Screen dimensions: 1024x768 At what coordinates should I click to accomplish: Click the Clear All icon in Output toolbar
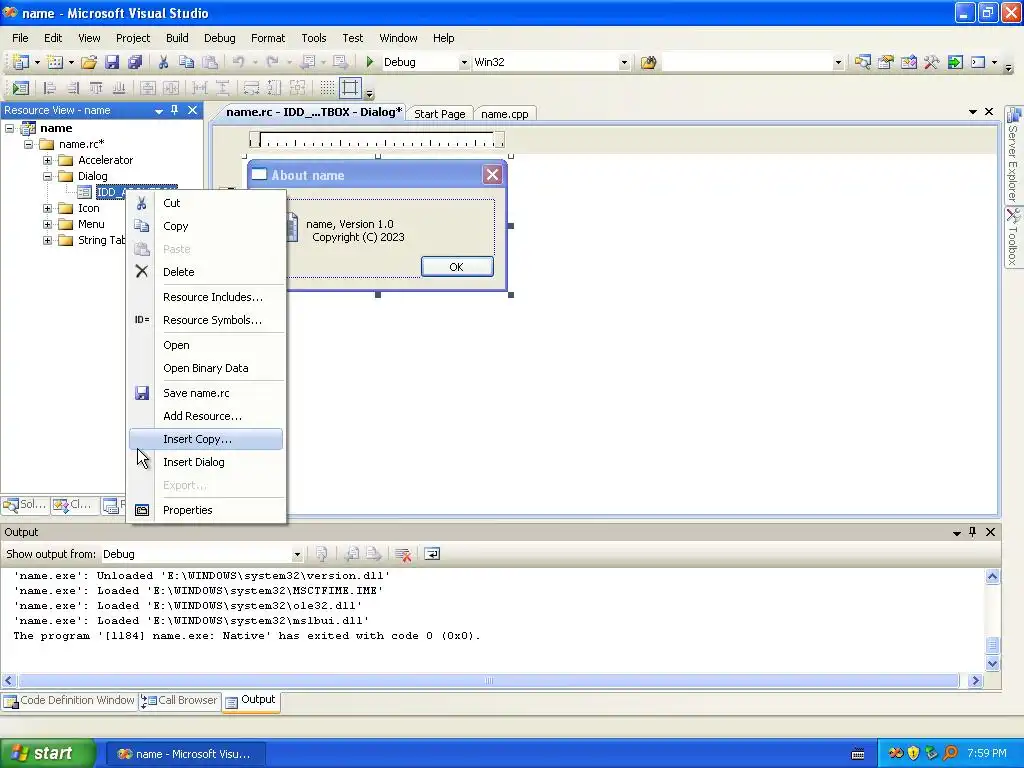pyautogui.click(x=403, y=554)
